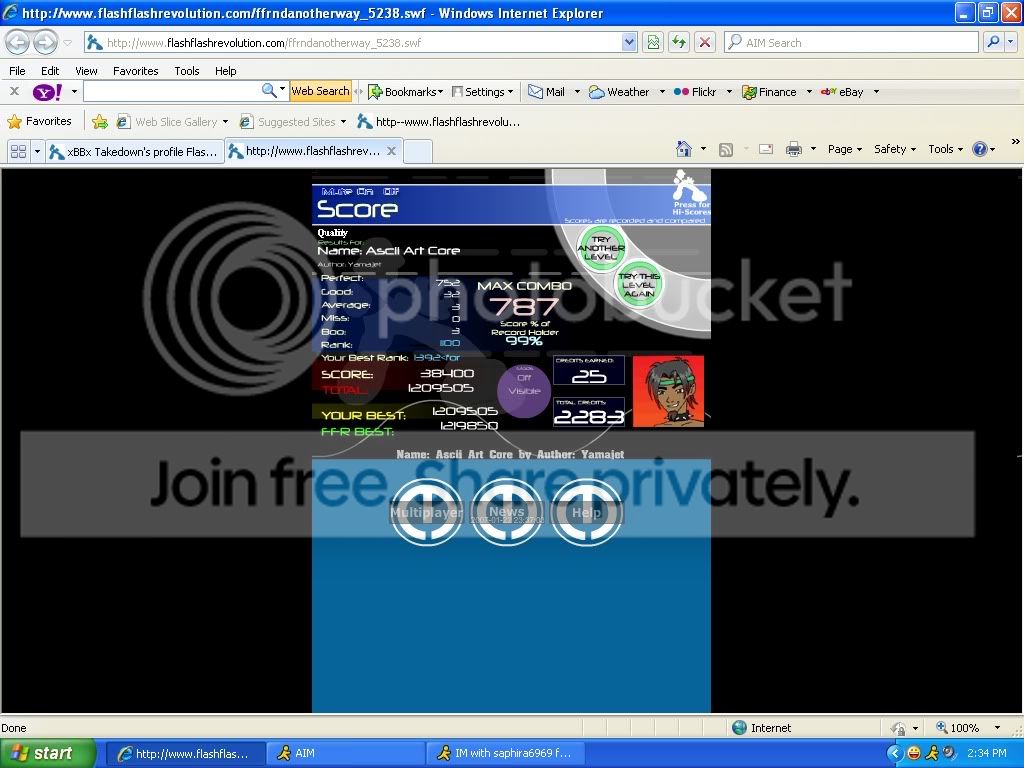Click the player avatar thumbnail
Viewport: 1024px width, 768px height.
click(668, 391)
